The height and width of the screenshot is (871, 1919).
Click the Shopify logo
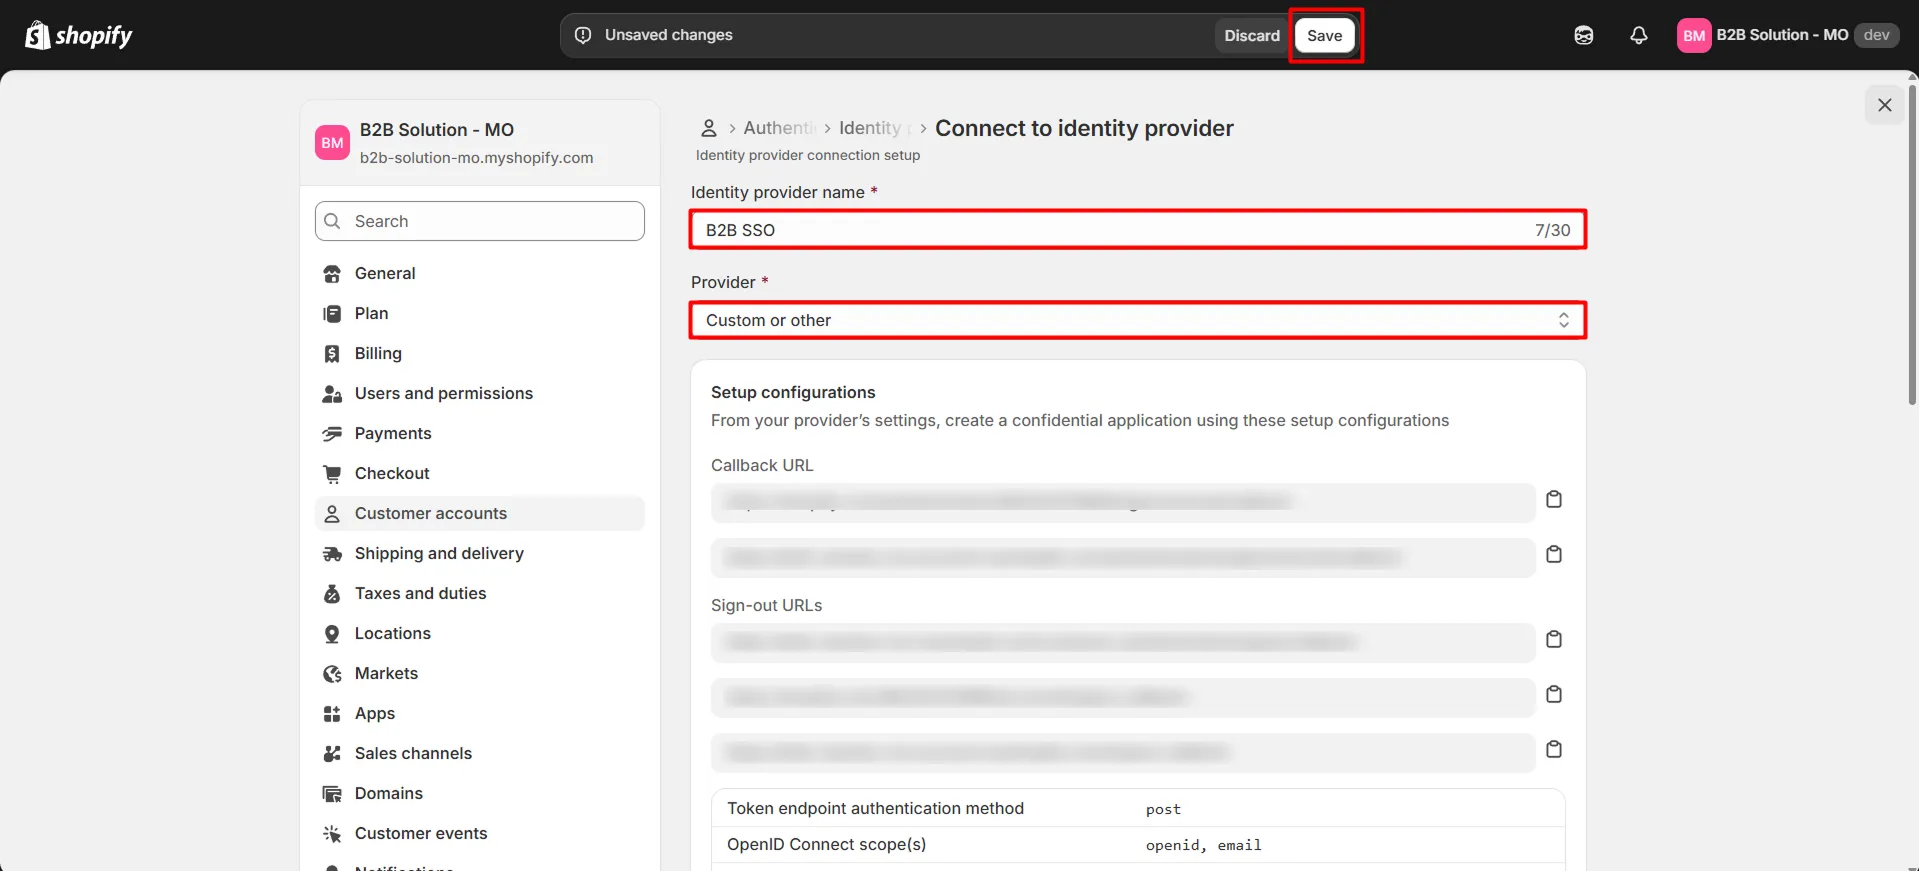[78, 35]
